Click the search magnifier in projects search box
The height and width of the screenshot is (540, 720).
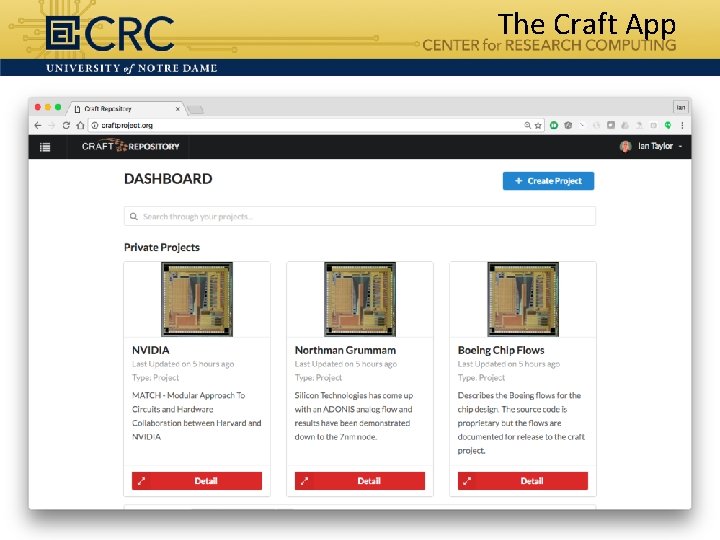pyautogui.click(x=134, y=216)
